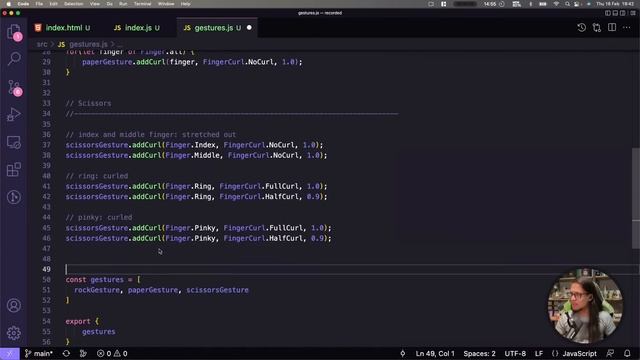Viewport: 640px width, 360px height.
Task: Open the Customize Layout icon
Action: pyautogui.click(x=633, y=13)
